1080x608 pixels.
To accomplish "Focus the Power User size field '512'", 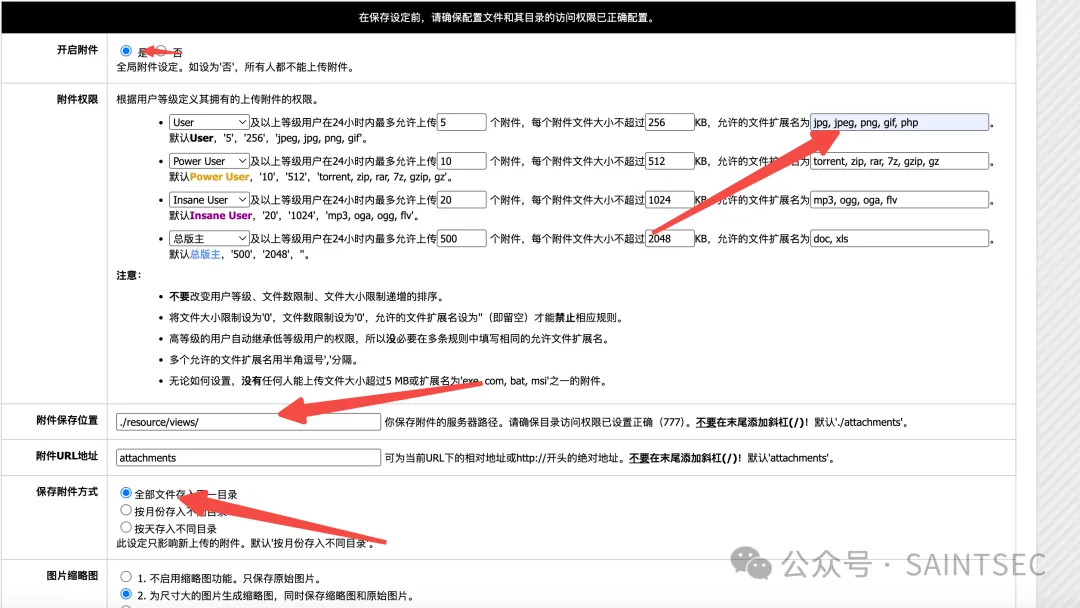I will (x=669, y=161).
